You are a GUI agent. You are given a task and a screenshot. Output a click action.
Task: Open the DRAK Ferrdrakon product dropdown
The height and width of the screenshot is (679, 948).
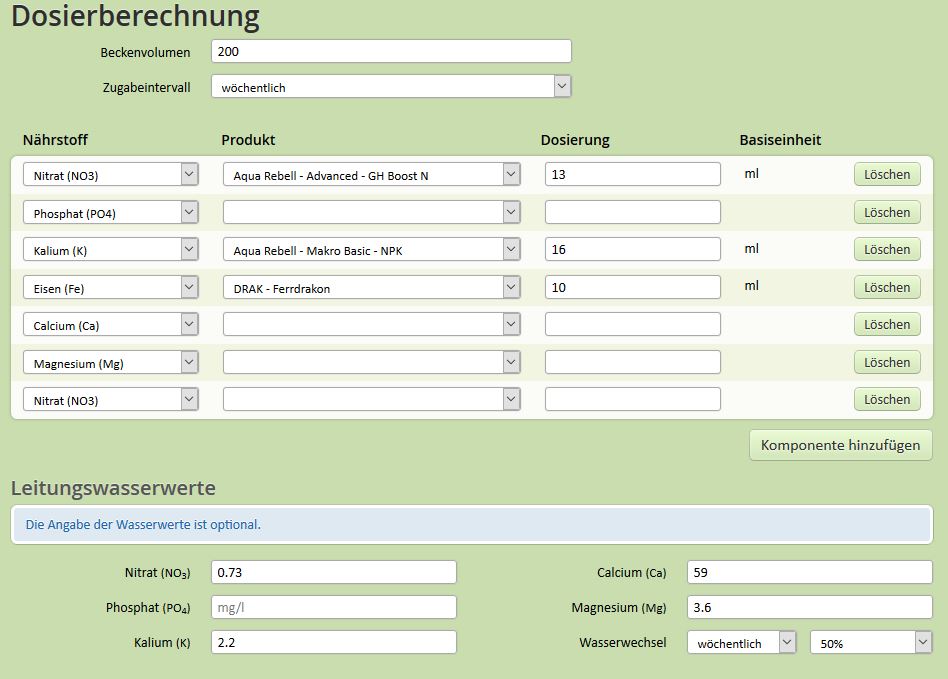coord(371,287)
